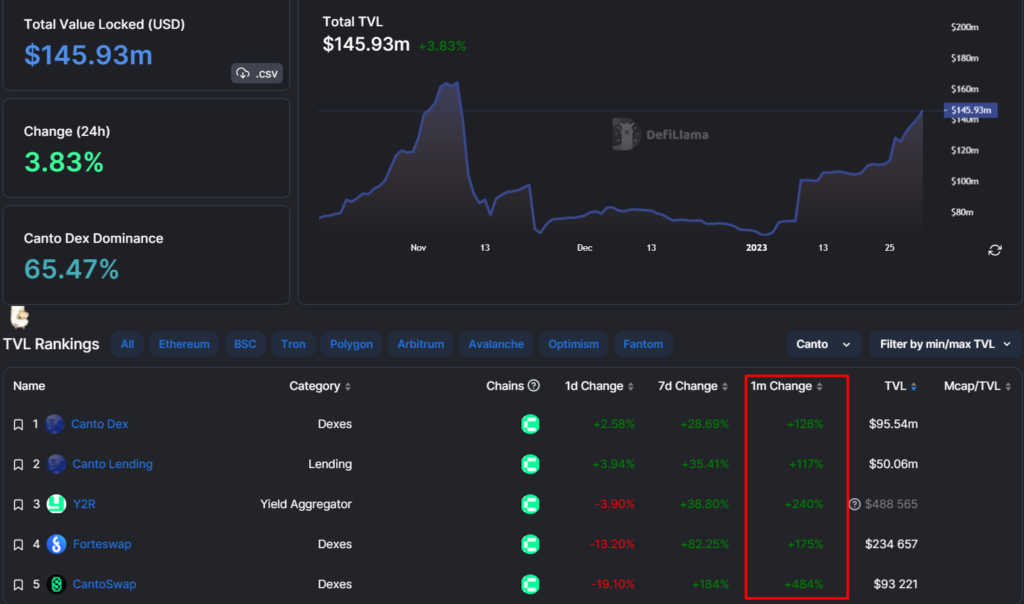The height and width of the screenshot is (604, 1024).
Task: Click the Forteswap logo icon
Action: [x=56, y=544]
